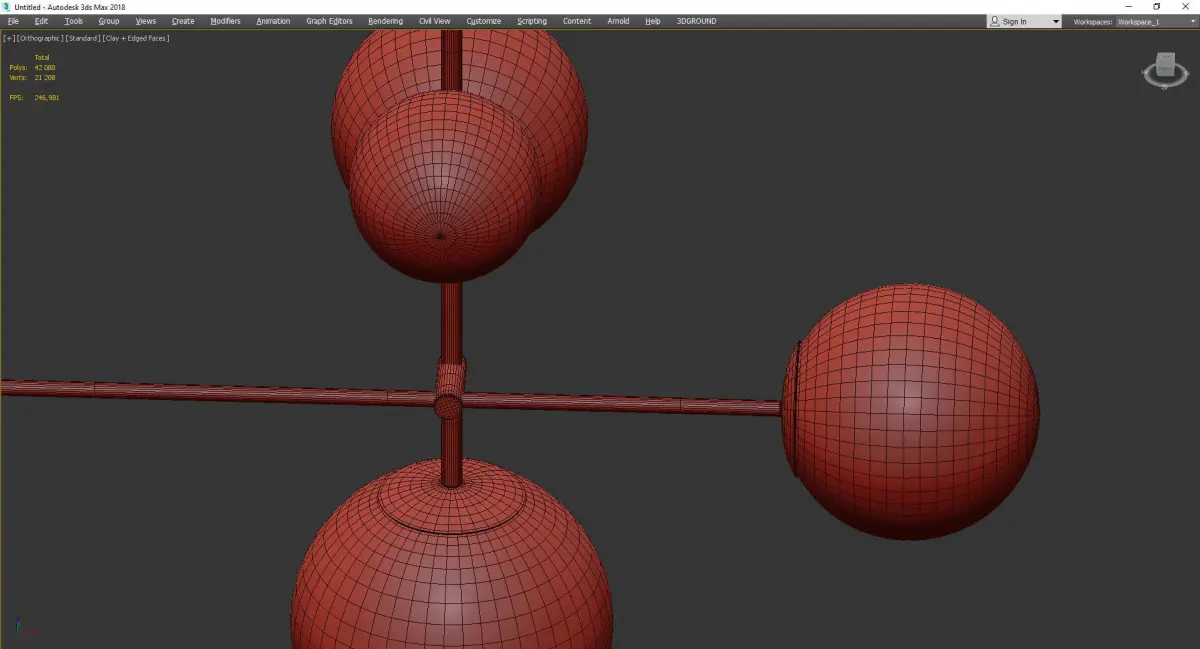Open the Customize menu
Screen dimensions: 1200x649
point(484,21)
